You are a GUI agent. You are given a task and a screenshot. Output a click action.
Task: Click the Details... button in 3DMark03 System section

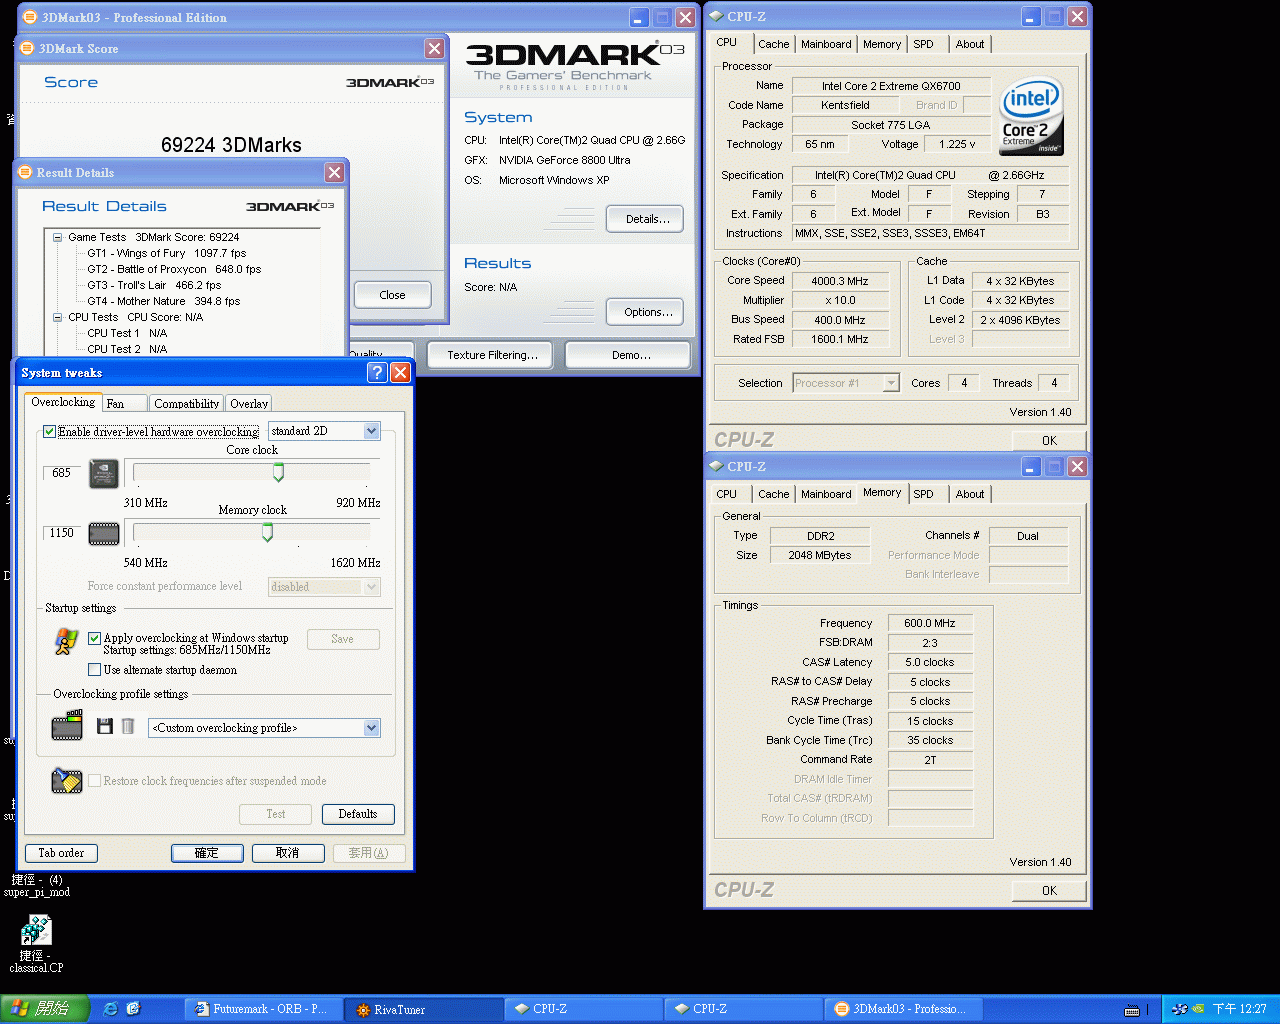[645, 219]
